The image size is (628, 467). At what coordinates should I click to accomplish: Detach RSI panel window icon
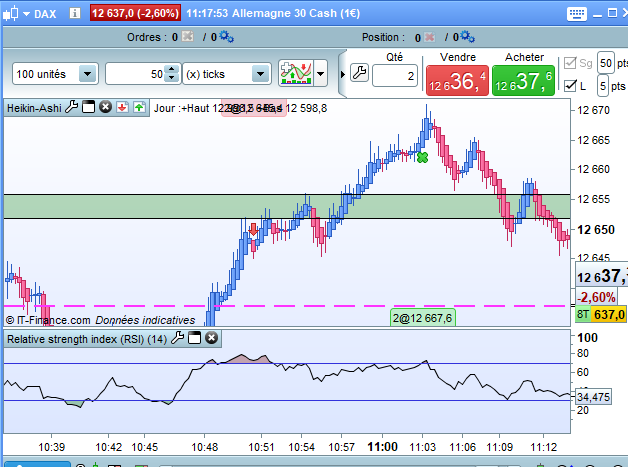pos(194,338)
